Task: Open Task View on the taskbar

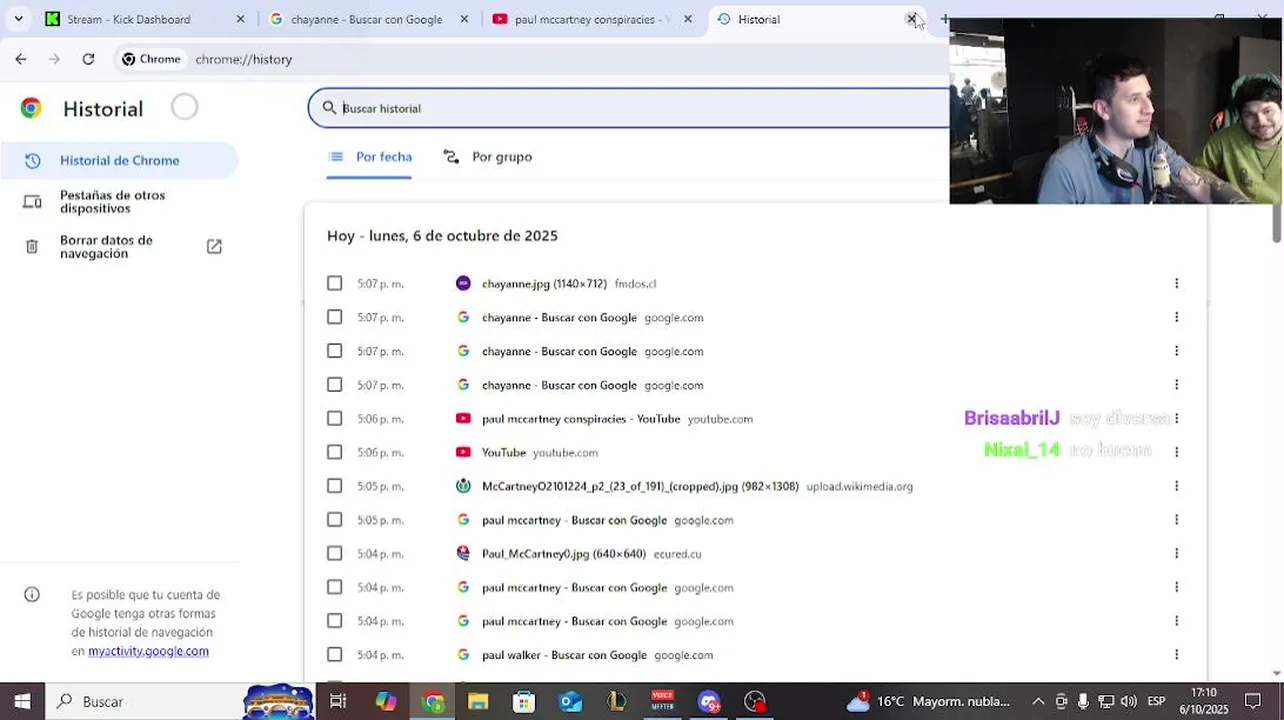Action: pos(338,701)
